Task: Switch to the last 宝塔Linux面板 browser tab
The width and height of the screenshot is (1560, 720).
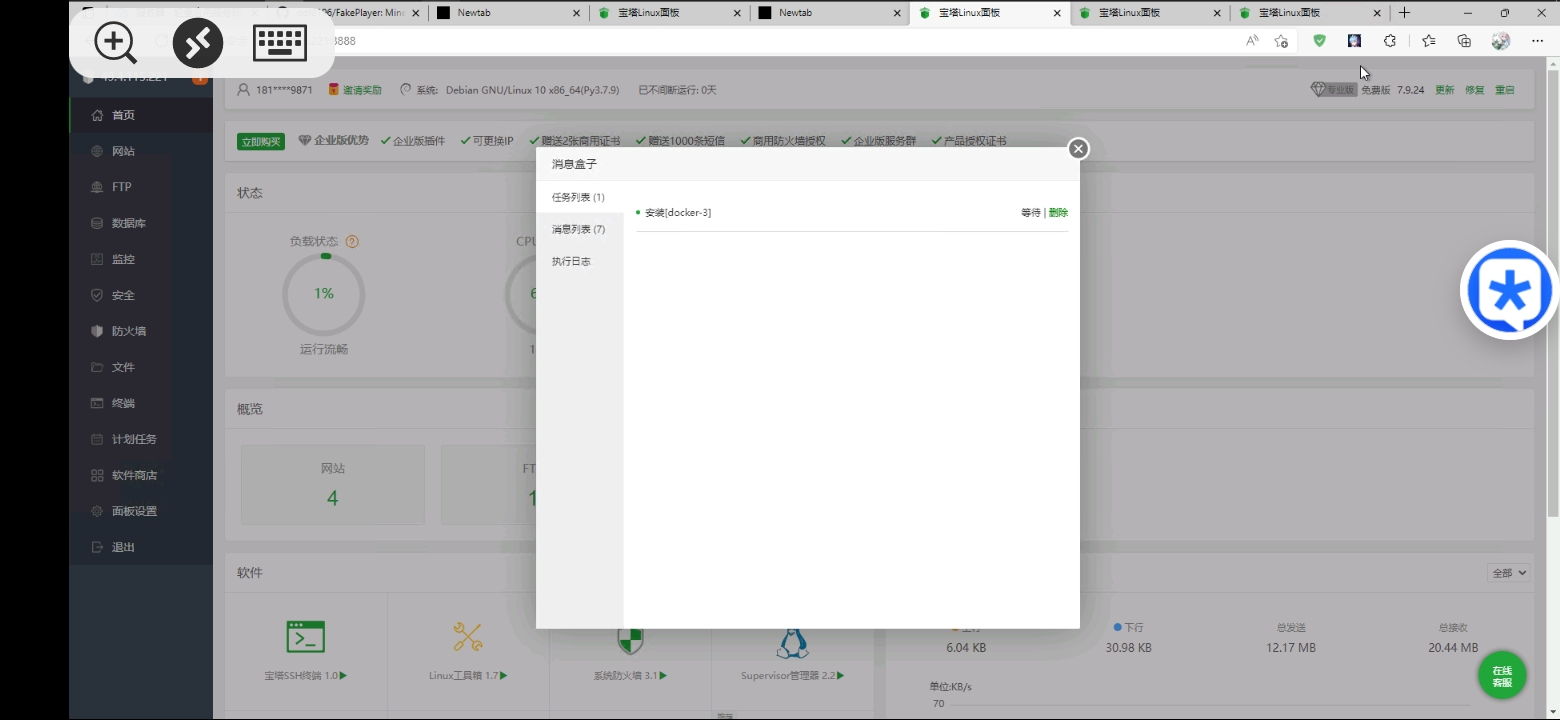Action: pyautogui.click(x=1310, y=13)
